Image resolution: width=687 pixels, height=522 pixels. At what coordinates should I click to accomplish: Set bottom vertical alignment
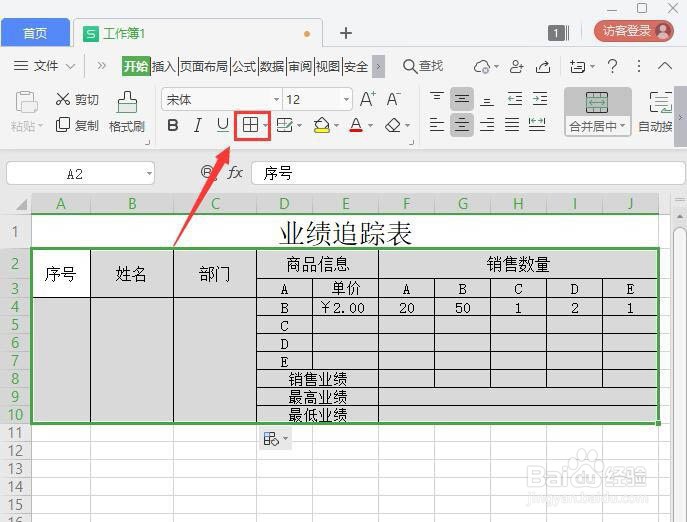pyautogui.click(x=487, y=100)
